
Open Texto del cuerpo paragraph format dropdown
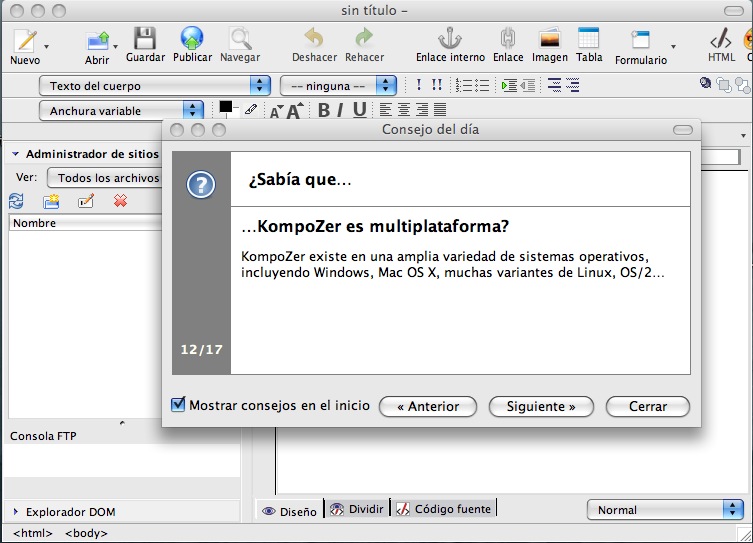pos(155,86)
